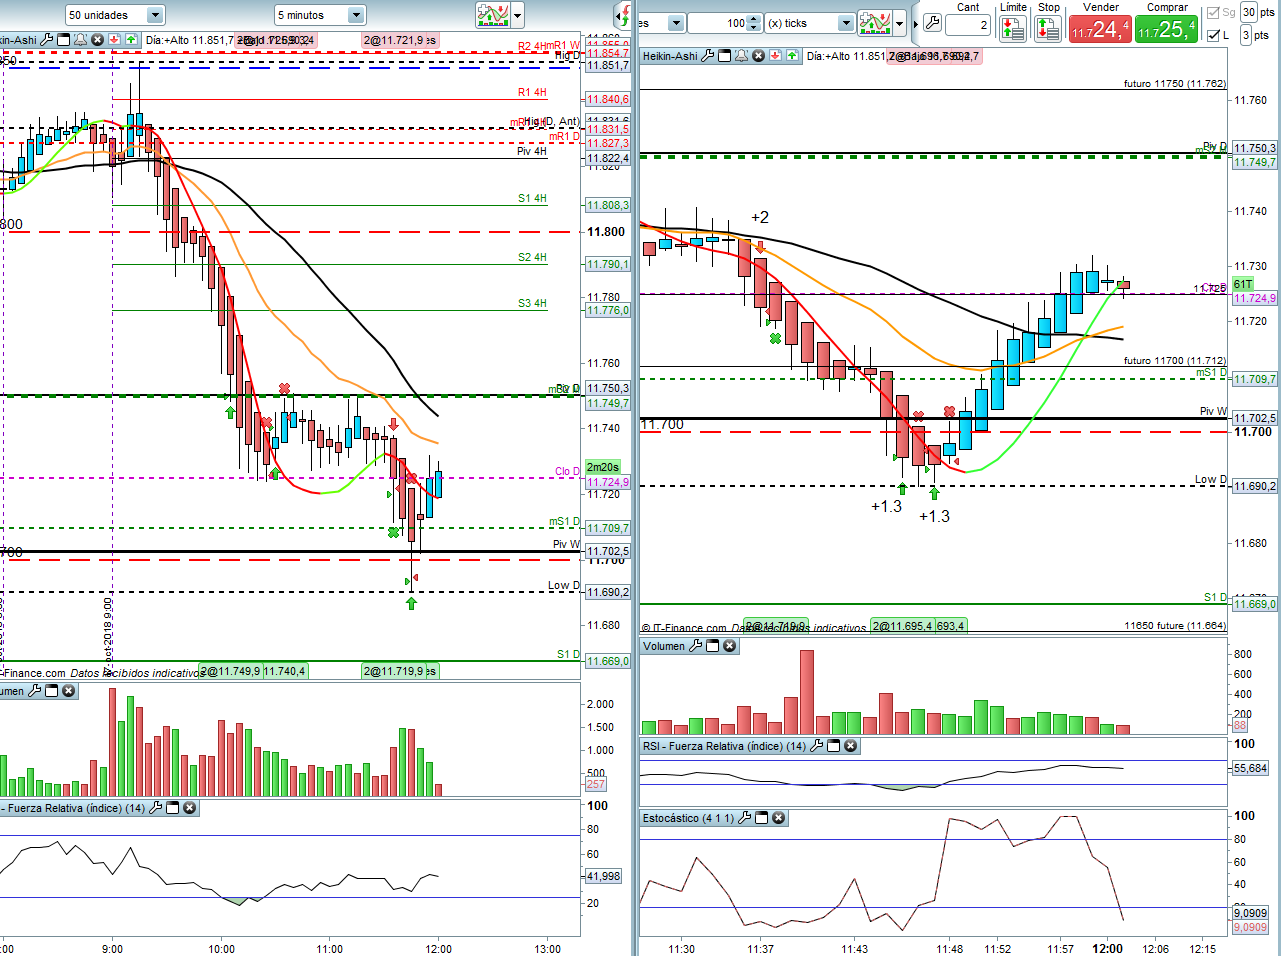
Task: Toggle the Sg checkbox
Action: (x=1214, y=13)
